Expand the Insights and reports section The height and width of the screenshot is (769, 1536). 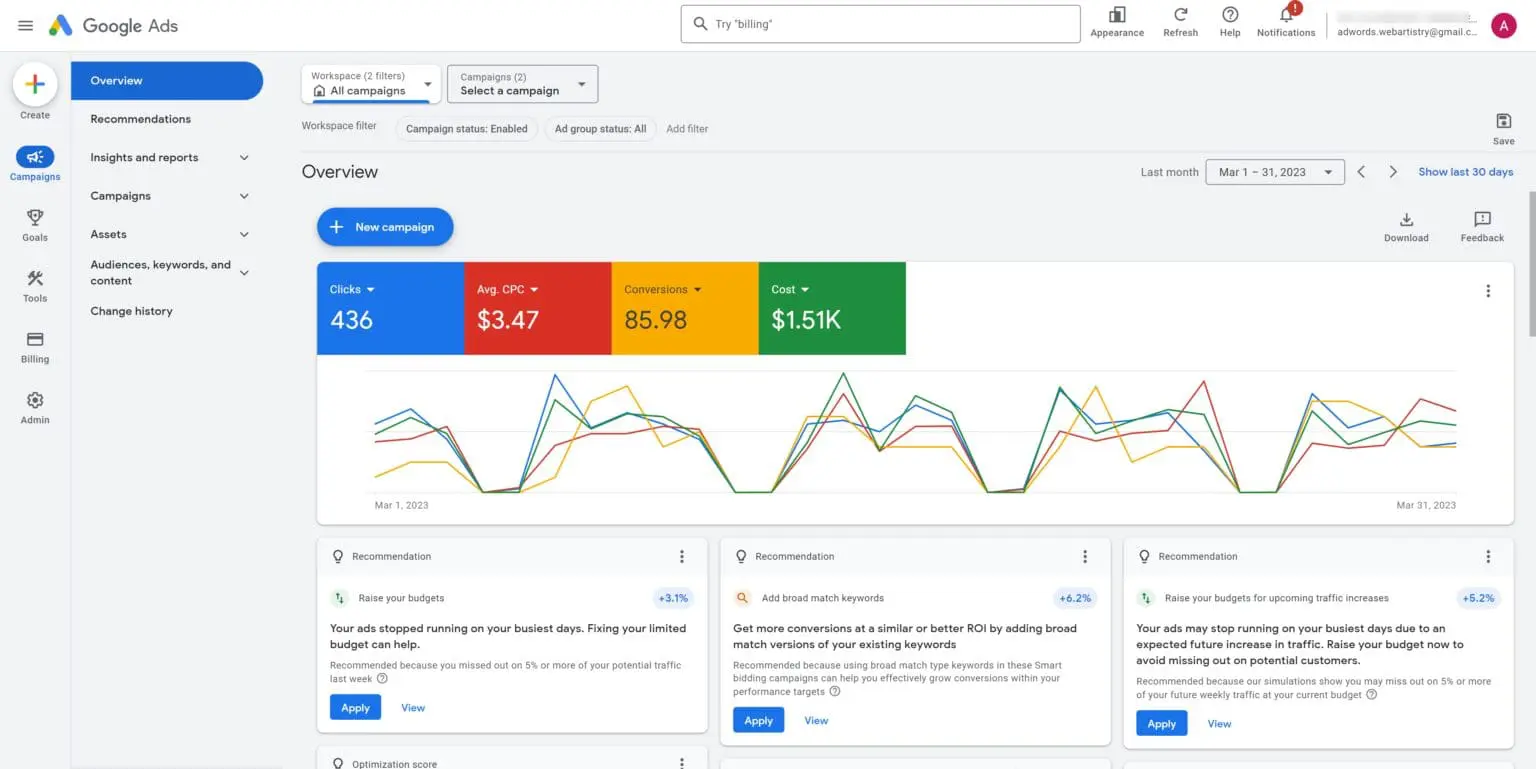(166, 157)
